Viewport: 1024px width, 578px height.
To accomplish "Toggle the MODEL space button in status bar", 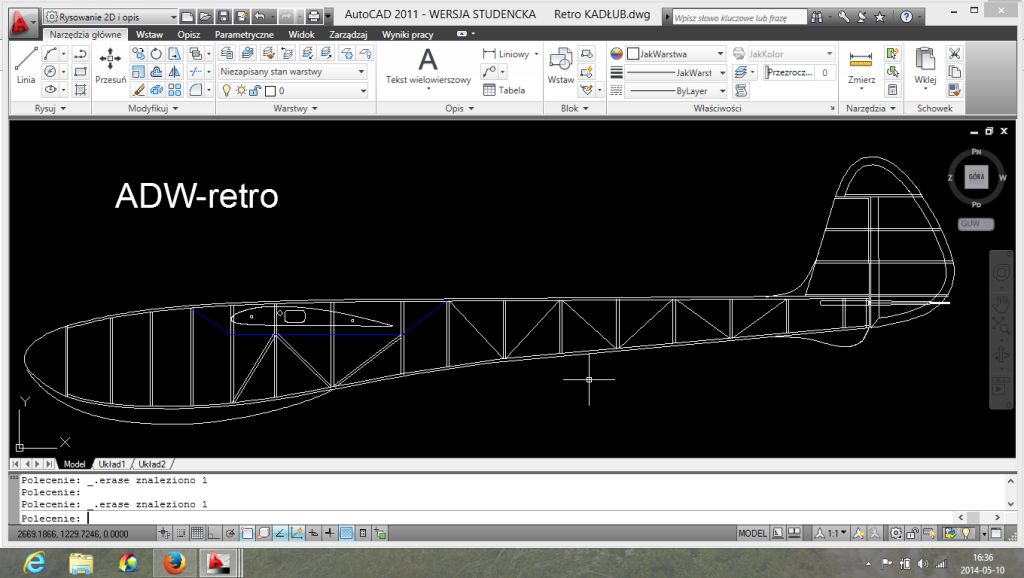I will 752,534.
